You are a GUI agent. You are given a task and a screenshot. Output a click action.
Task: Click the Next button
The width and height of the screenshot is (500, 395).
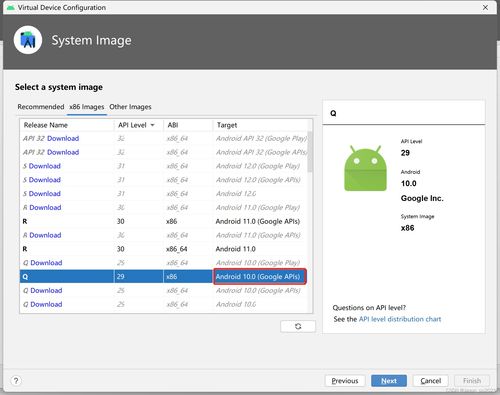(x=389, y=381)
